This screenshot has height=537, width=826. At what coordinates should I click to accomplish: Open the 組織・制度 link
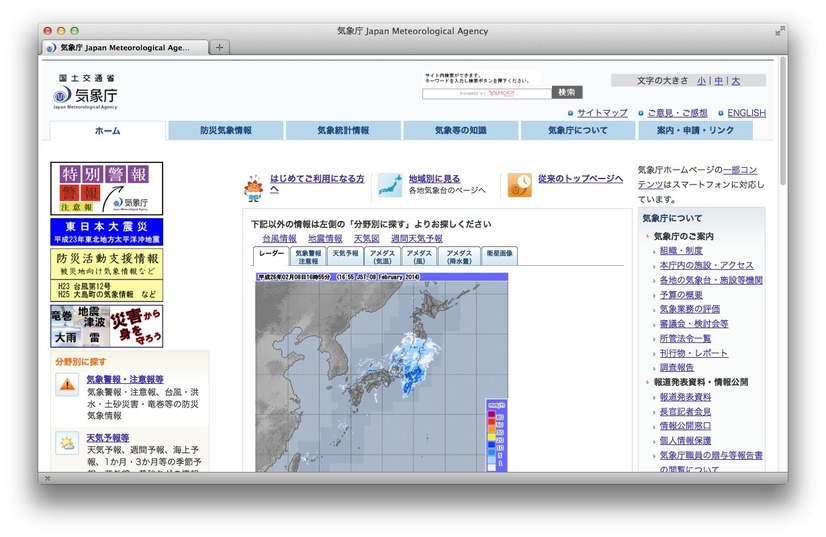(x=681, y=251)
